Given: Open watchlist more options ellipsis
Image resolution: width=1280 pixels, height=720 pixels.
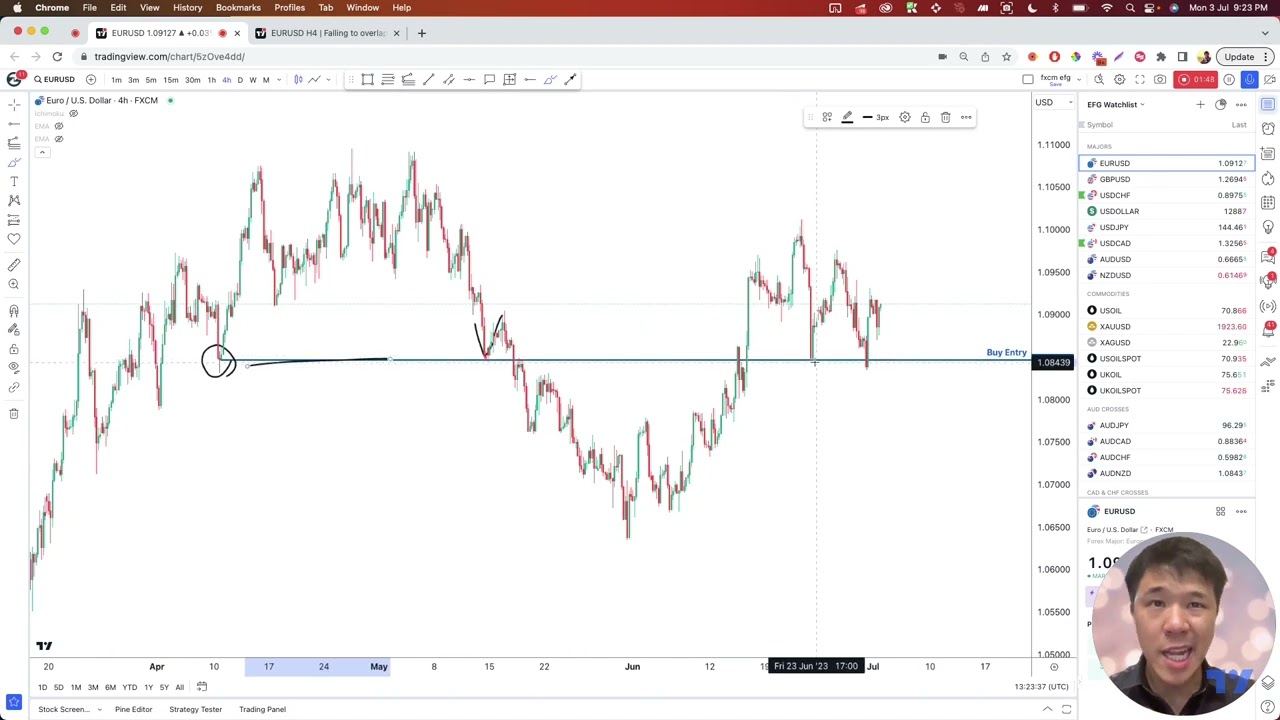Looking at the screenshot, I should coord(1241,104).
